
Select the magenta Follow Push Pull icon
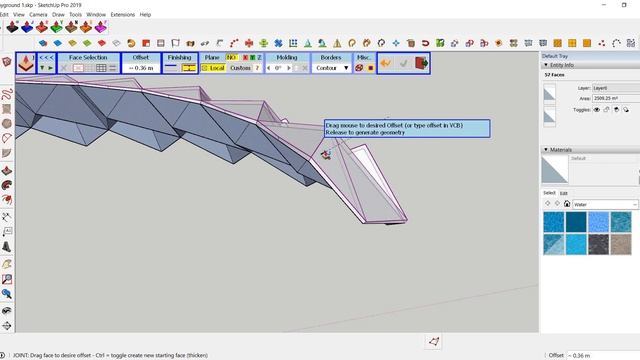(x=101, y=27)
